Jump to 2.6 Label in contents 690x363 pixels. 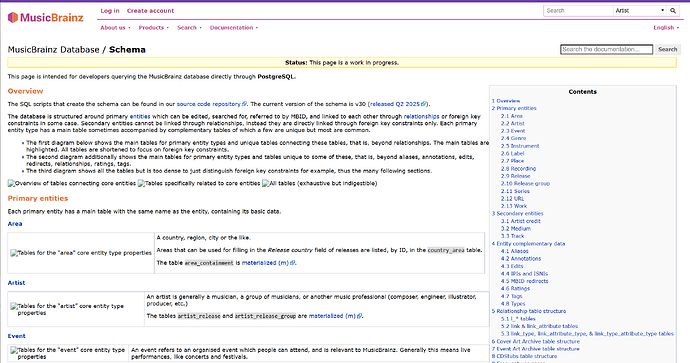[513, 154]
